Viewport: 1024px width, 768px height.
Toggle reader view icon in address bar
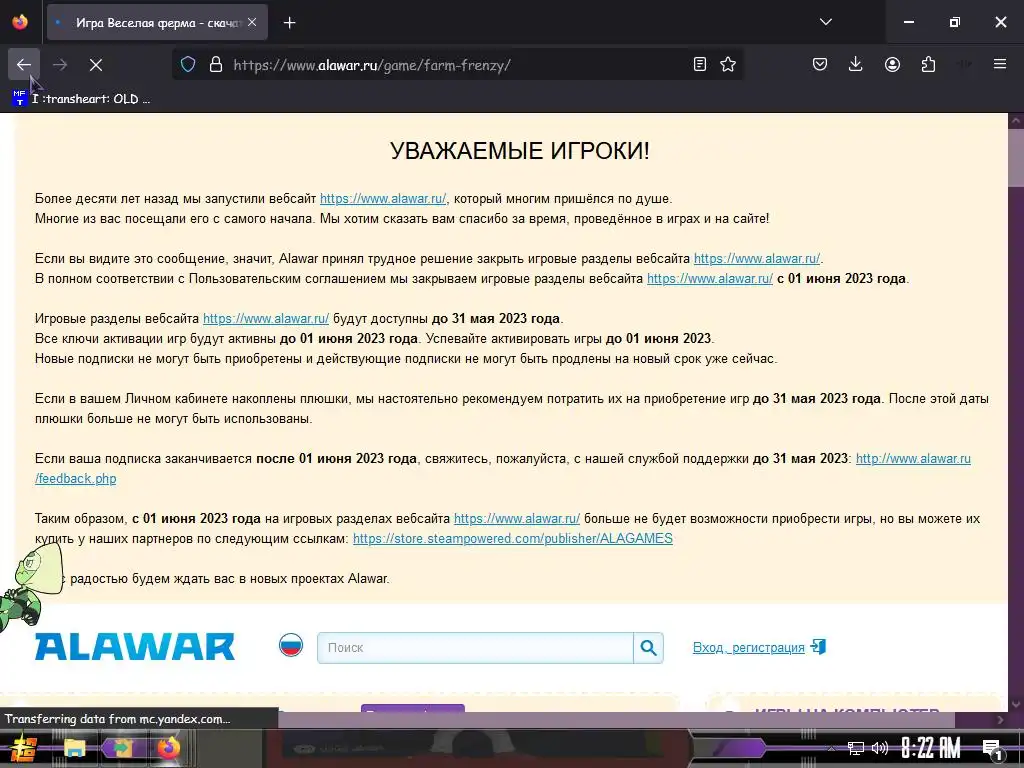tap(699, 64)
